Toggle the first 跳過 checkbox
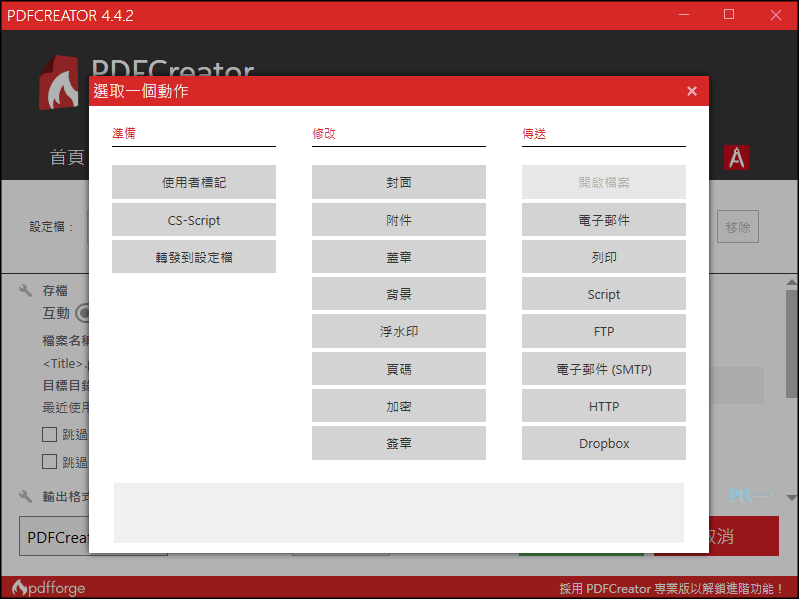The image size is (799, 599). point(49,434)
